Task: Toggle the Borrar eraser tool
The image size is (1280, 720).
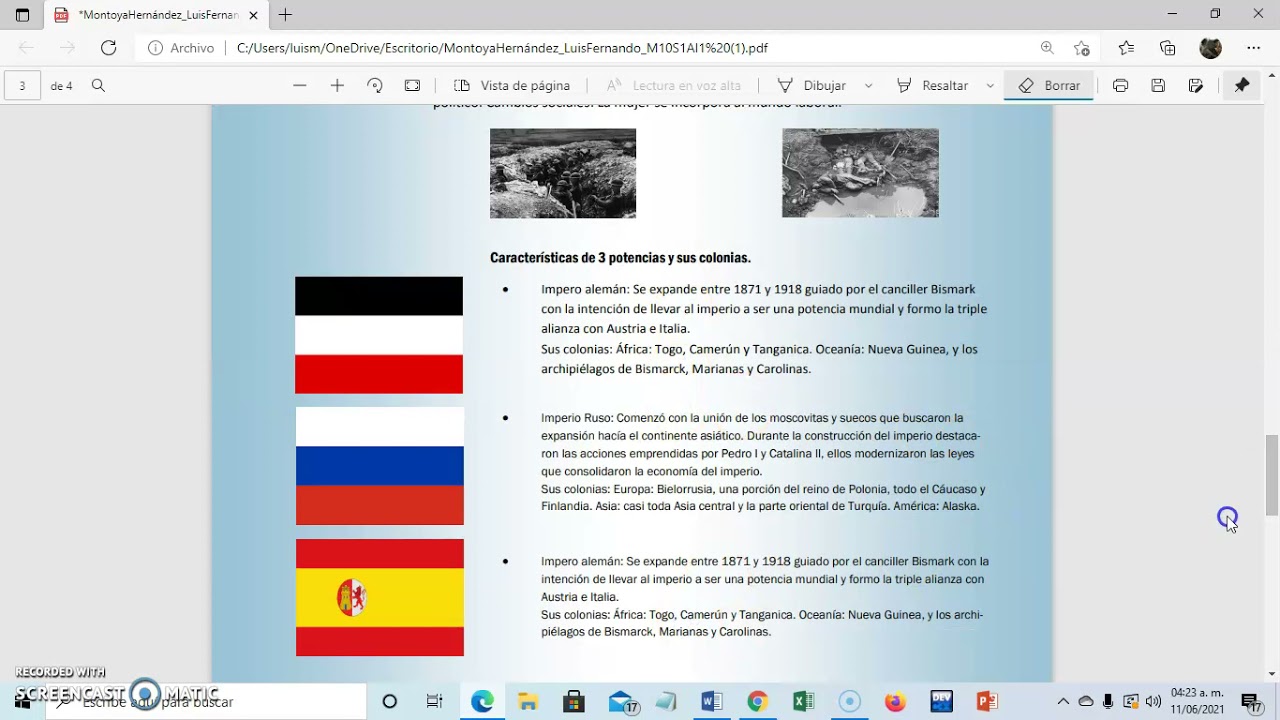Action: [x=1049, y=86]
